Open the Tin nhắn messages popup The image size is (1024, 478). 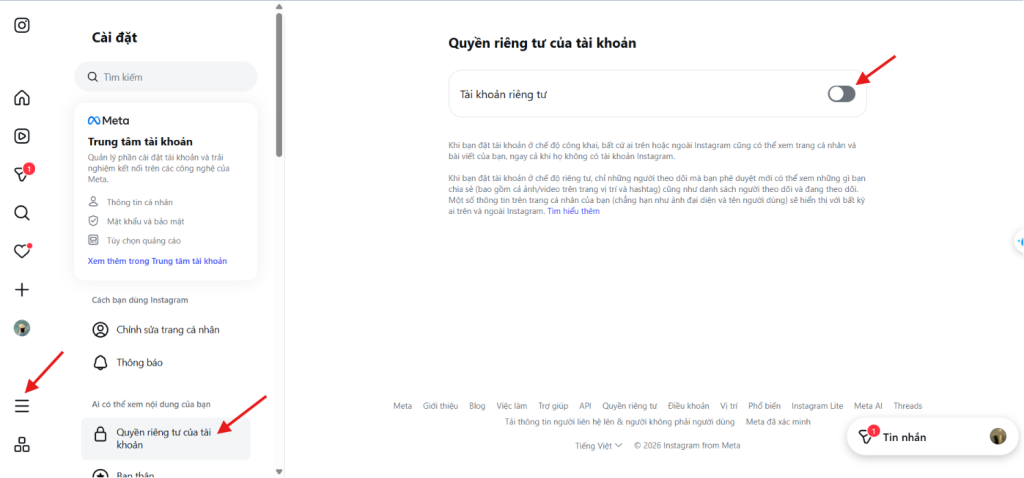pyautogui.click(x=933, y=436)
